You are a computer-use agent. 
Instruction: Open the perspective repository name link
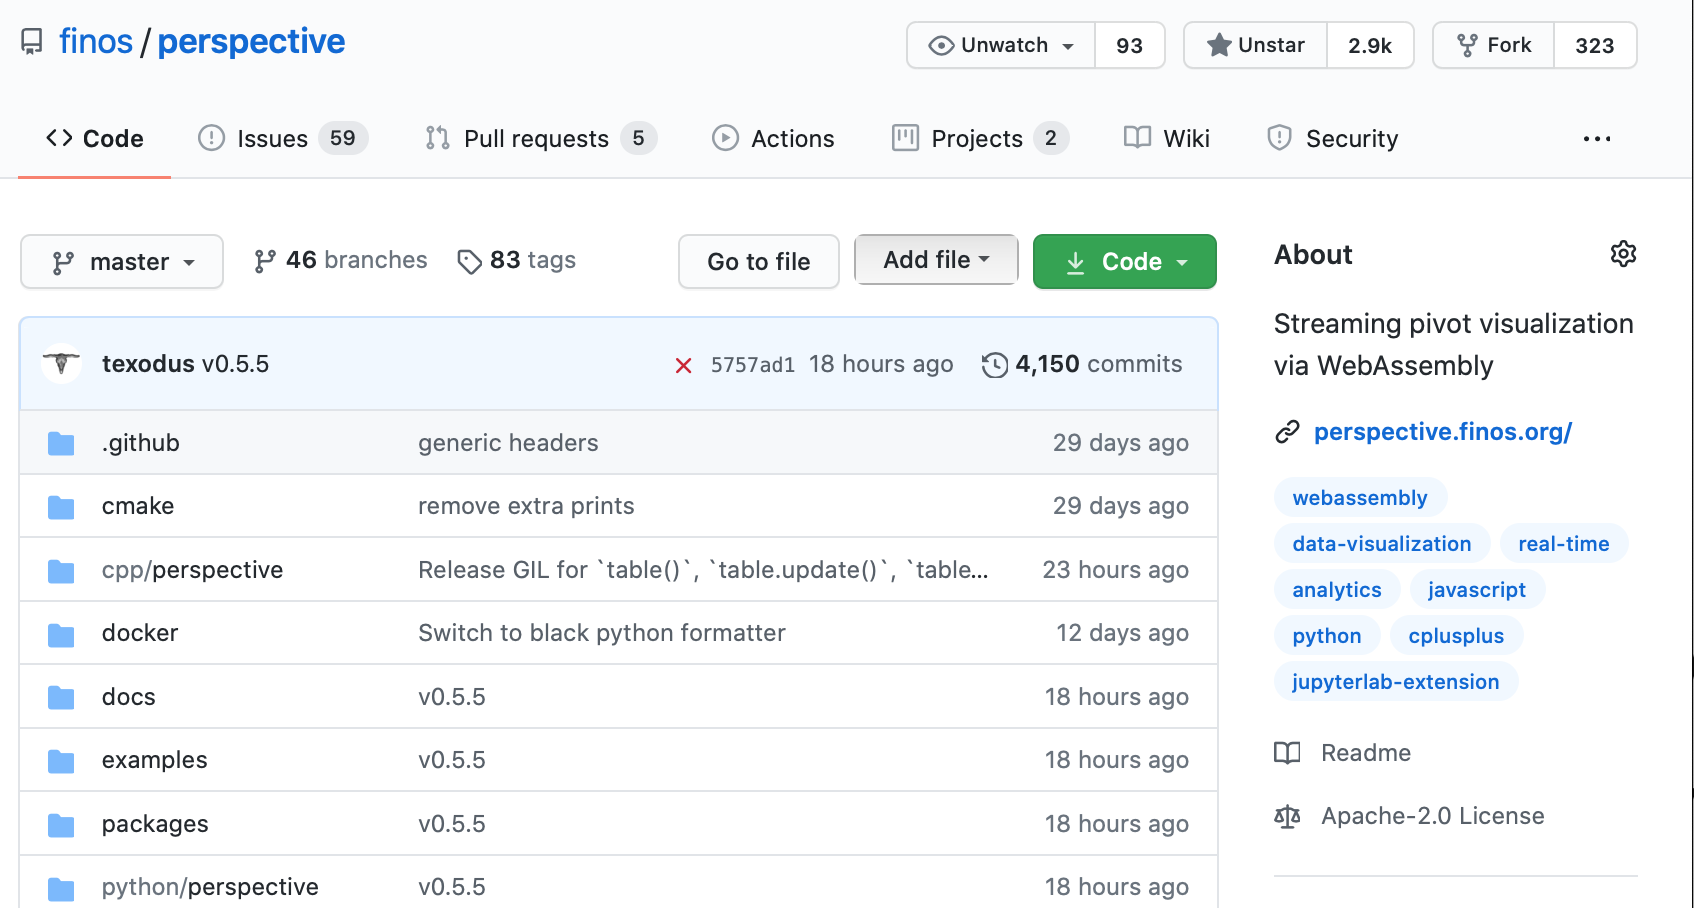pos(251,41)
